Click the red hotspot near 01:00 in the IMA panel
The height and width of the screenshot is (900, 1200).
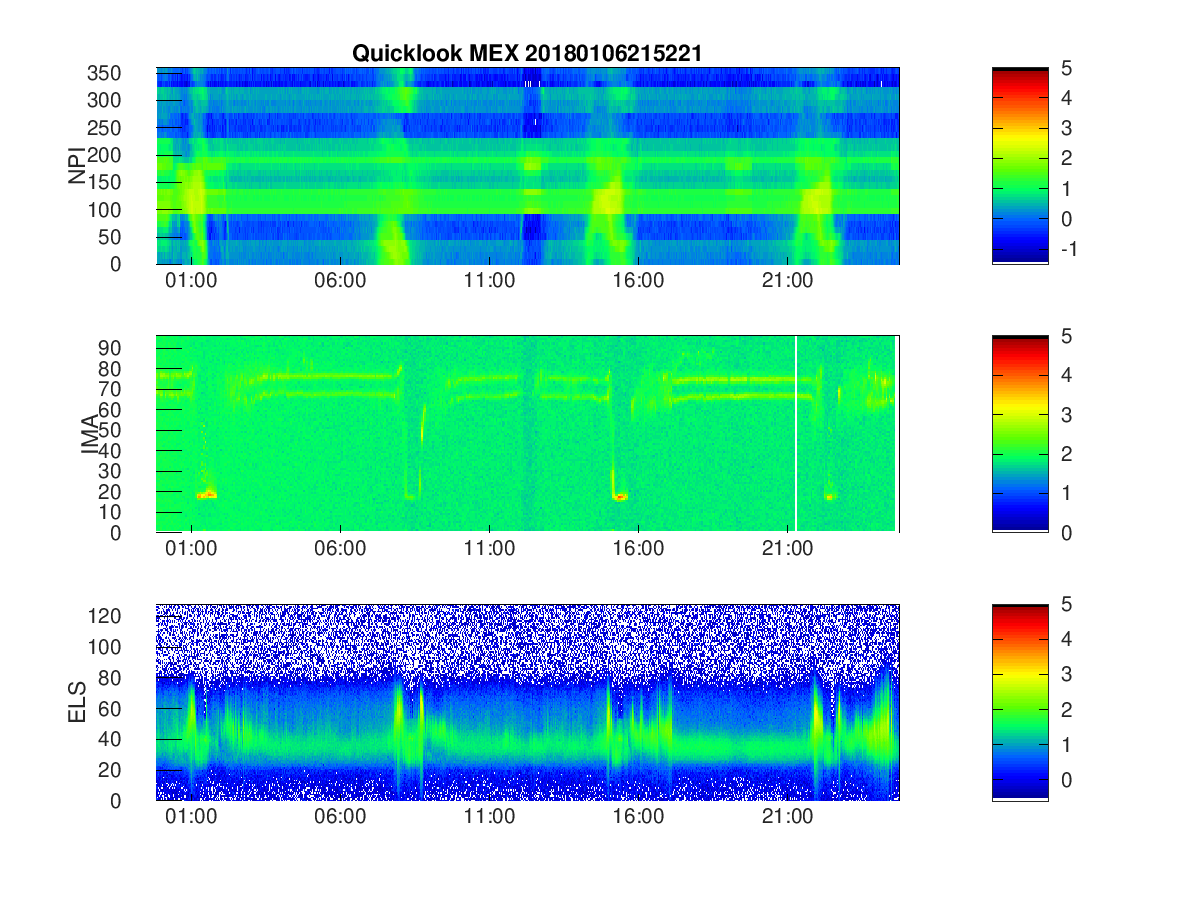click(x=207, y=494)
